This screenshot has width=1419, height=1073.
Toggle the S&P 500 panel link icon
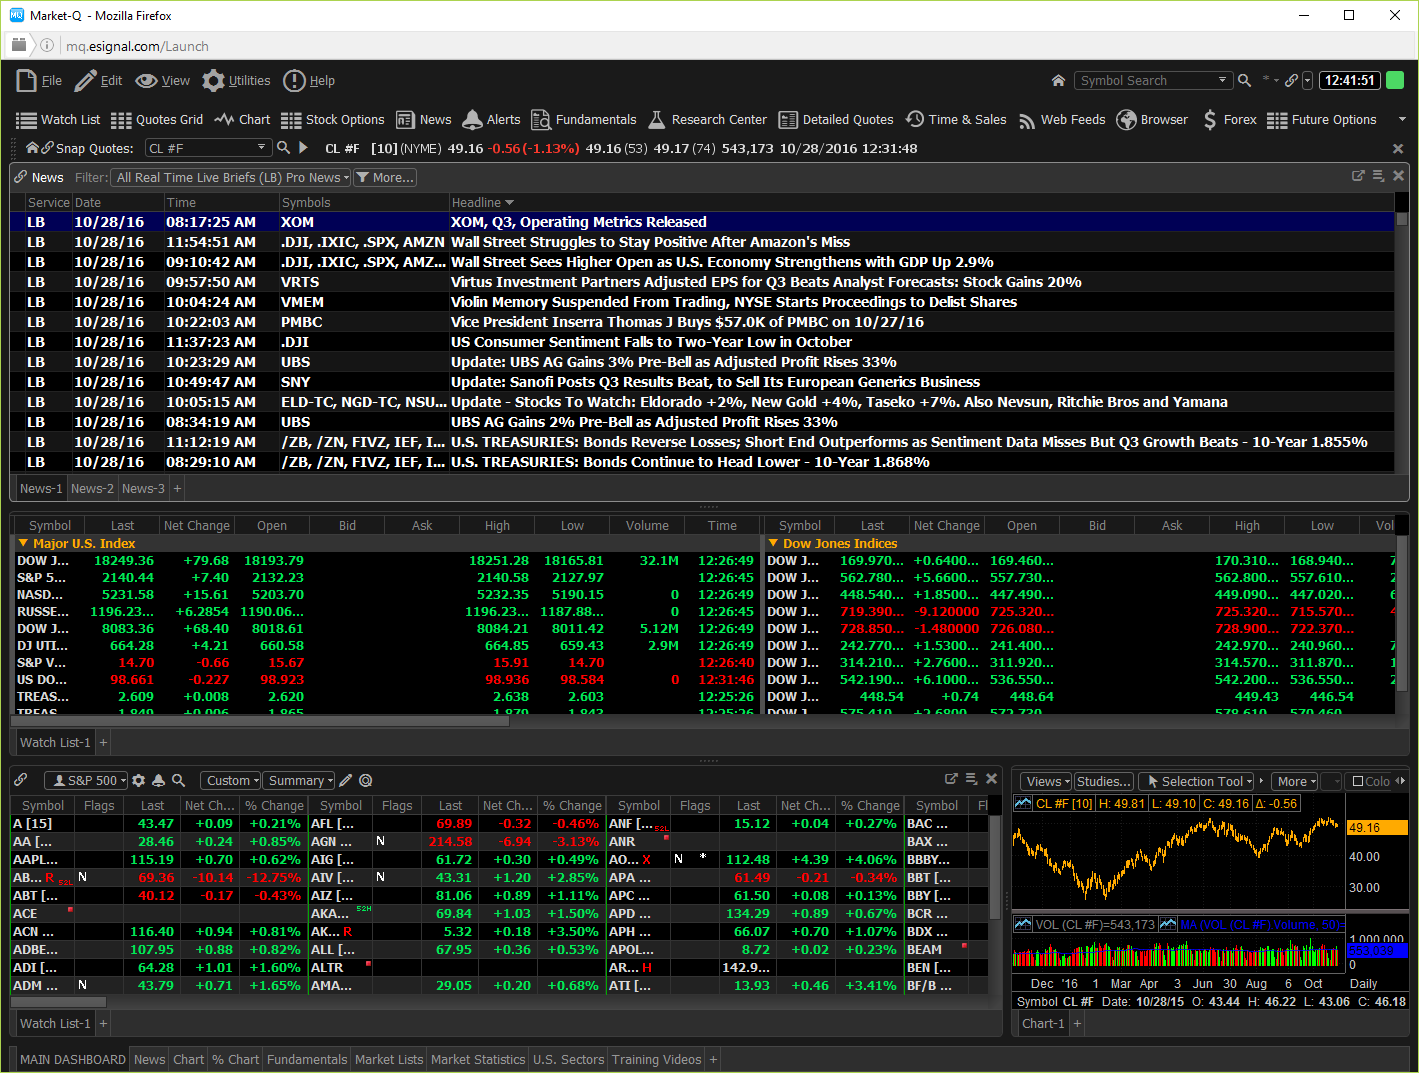pyautogui.click(x=20, y=781)
